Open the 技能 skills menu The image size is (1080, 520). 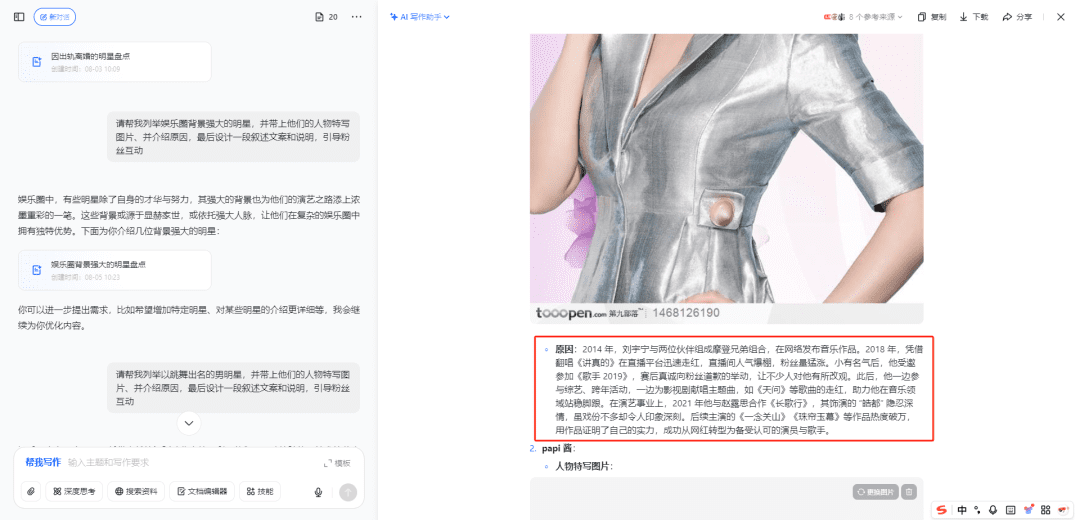pyautogui.click(x=260, y=491)
